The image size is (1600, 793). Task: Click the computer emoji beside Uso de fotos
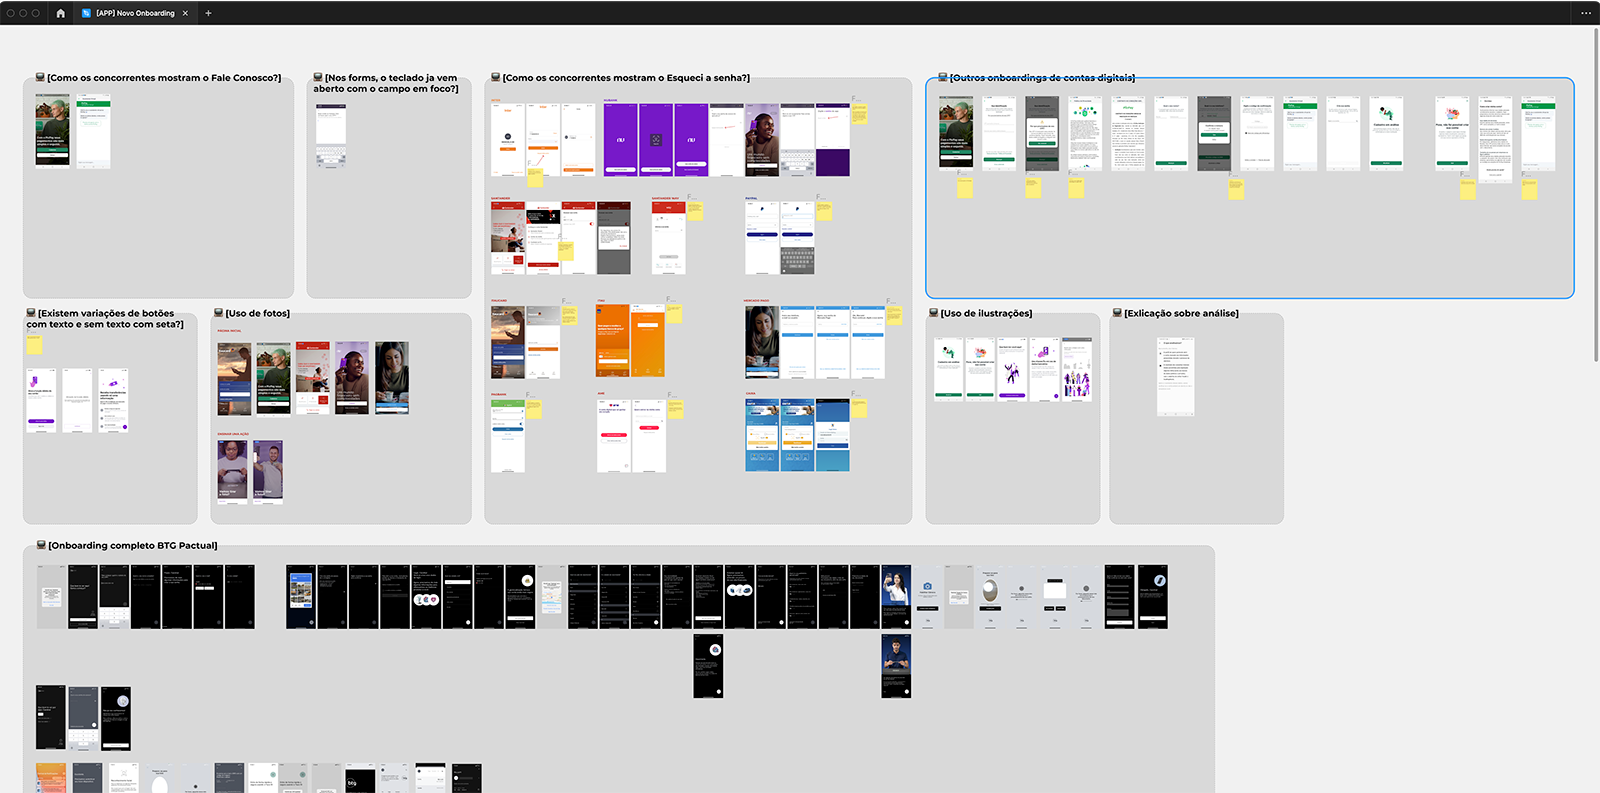pyautogui.click(x=219, y=313)
